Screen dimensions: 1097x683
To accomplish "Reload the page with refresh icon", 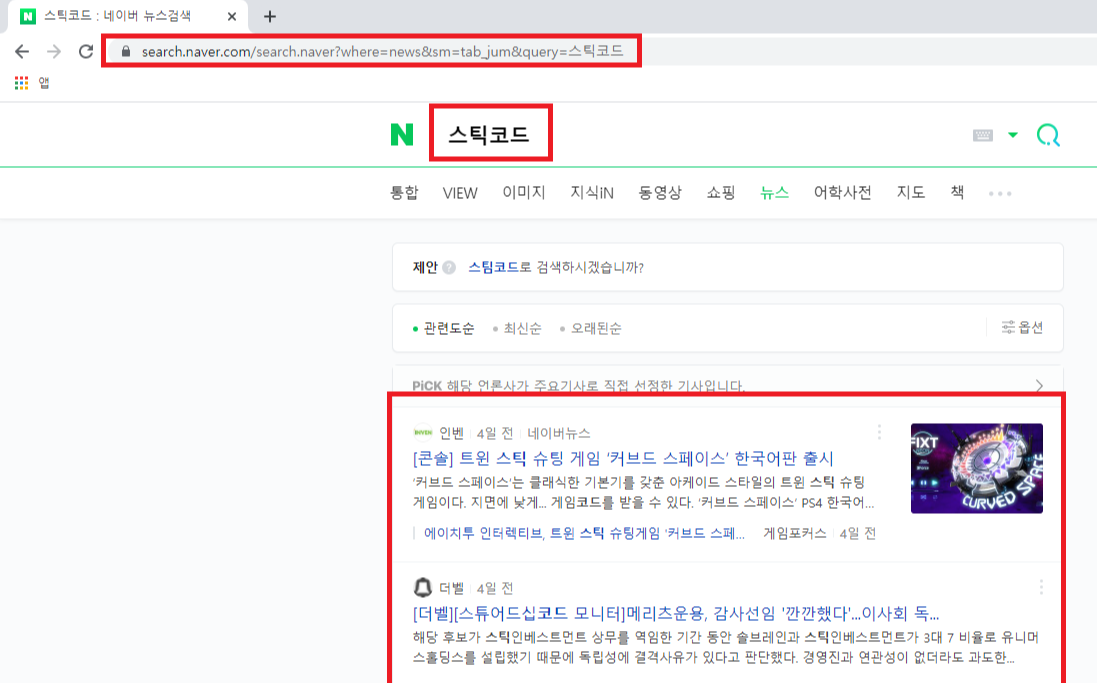I will point(85,51).
